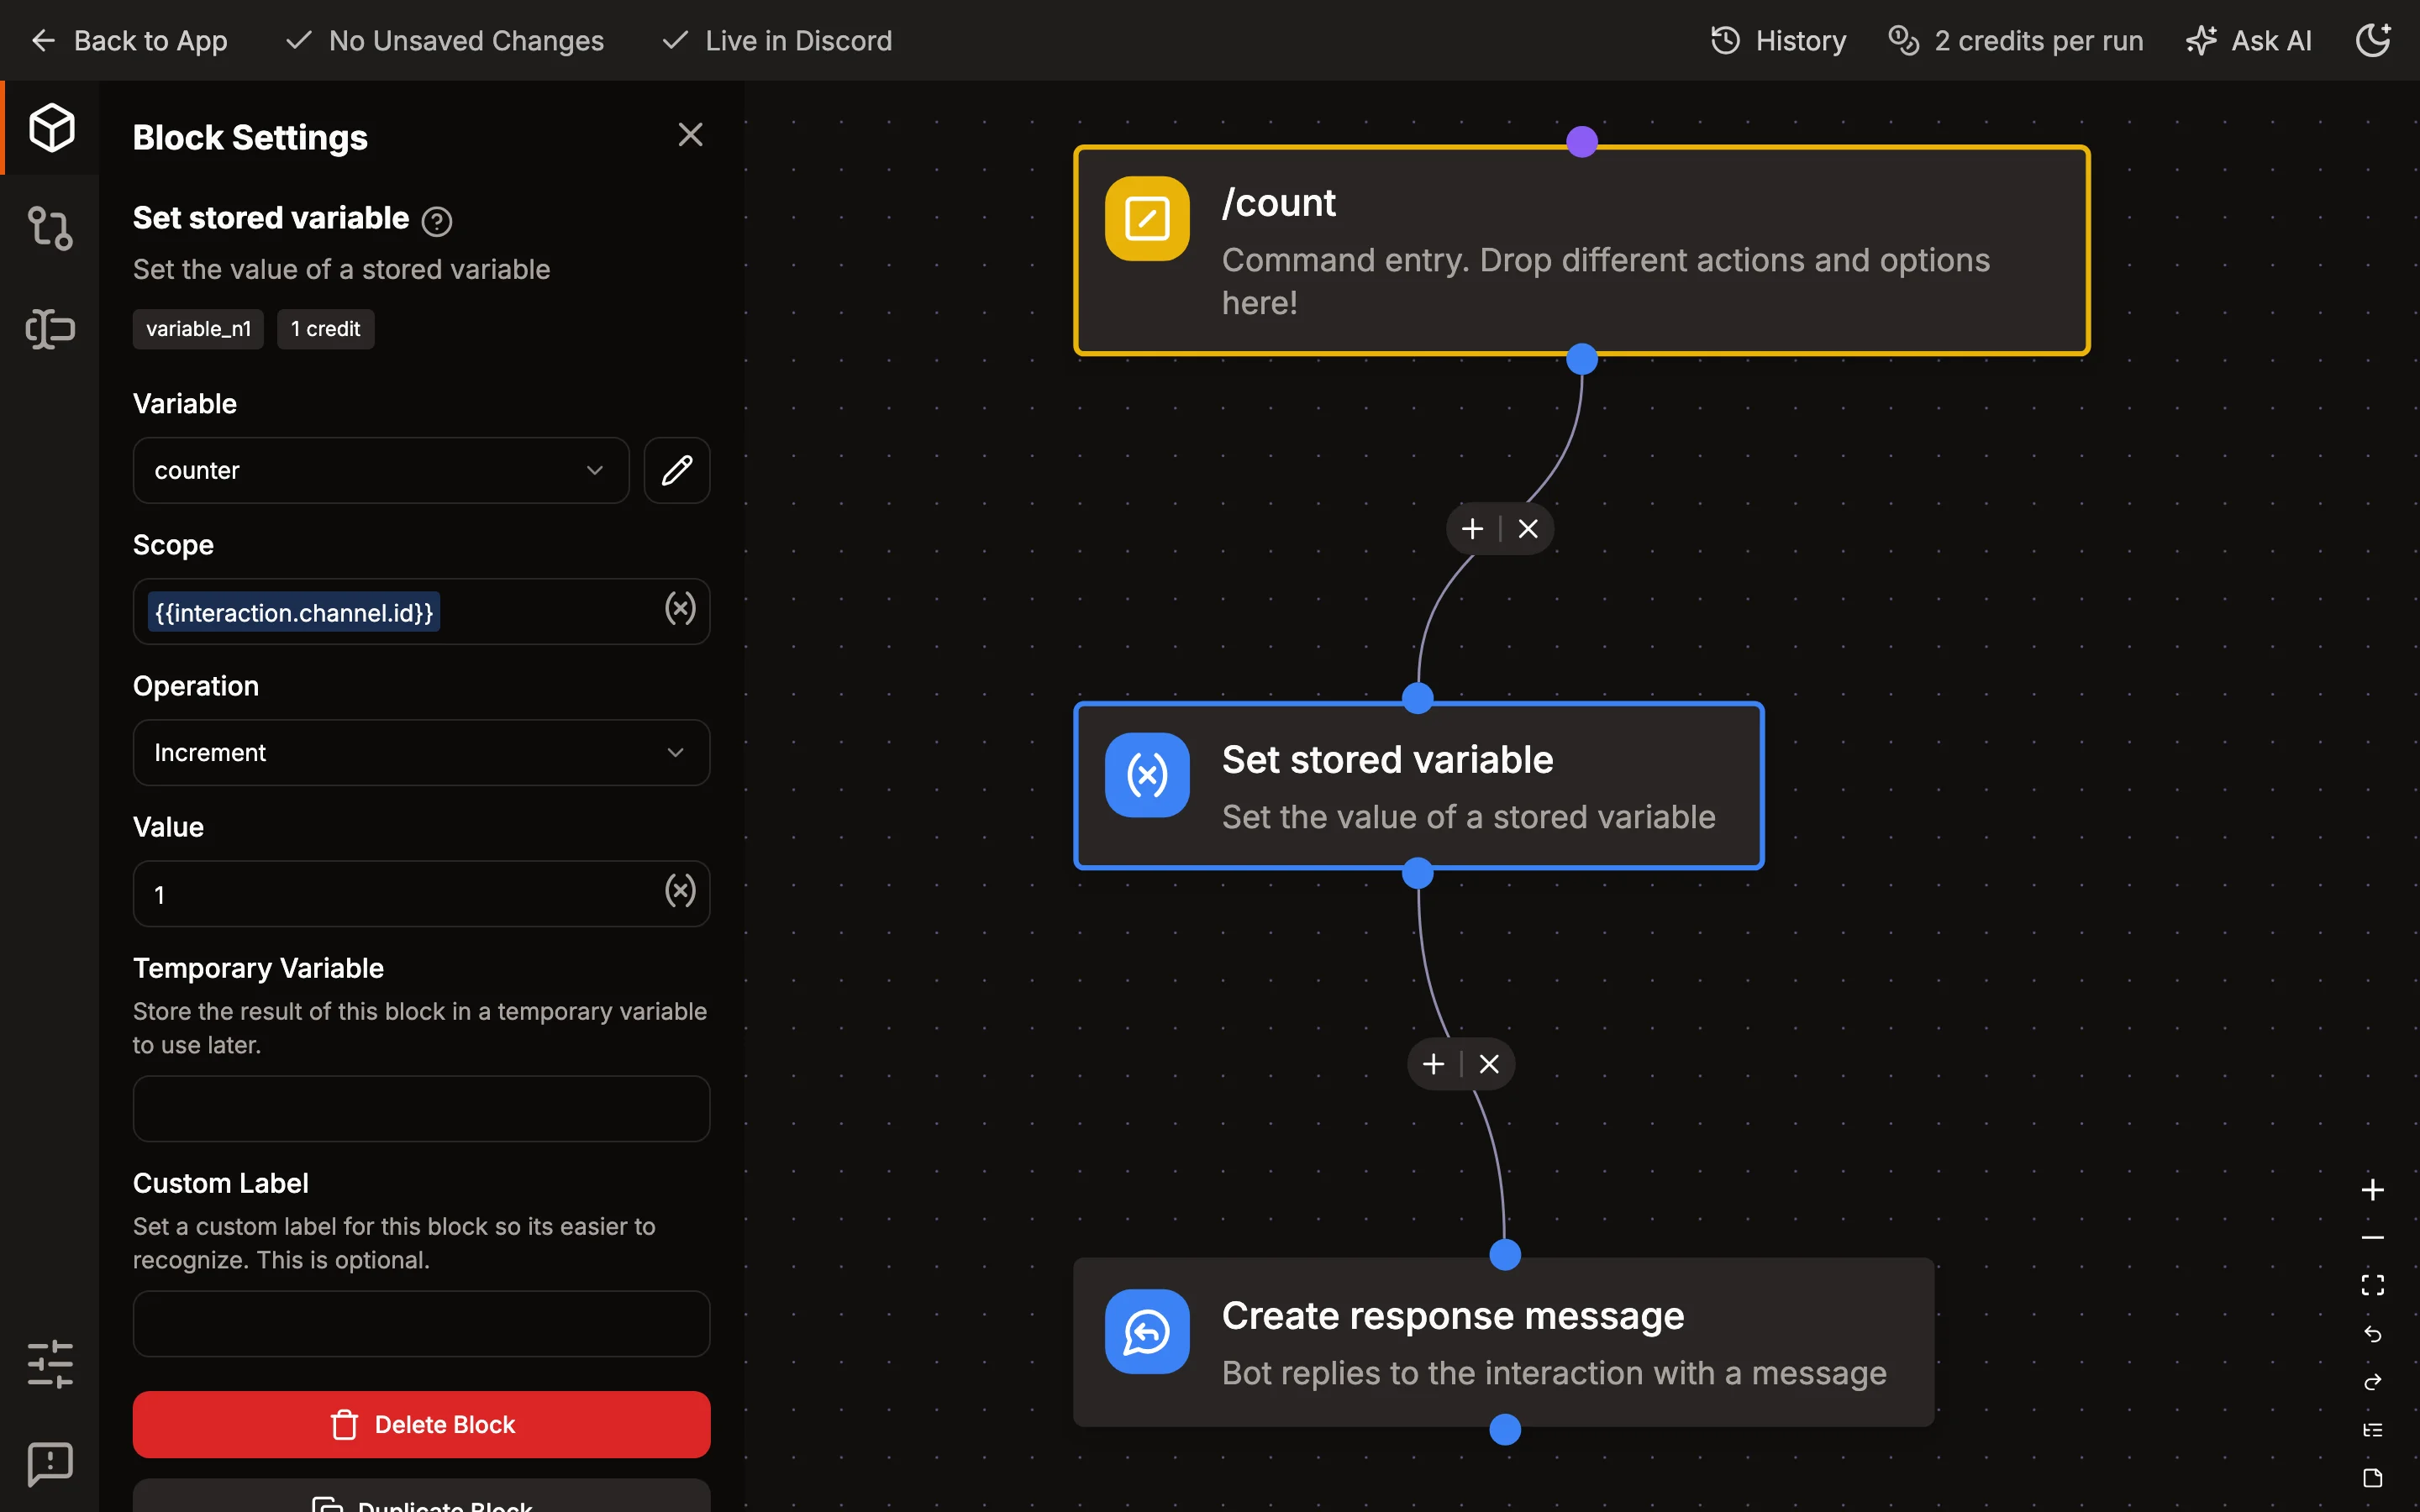Remove connection above Create response message
Screen dimensions: 2420x1512
[1489, 1064]
